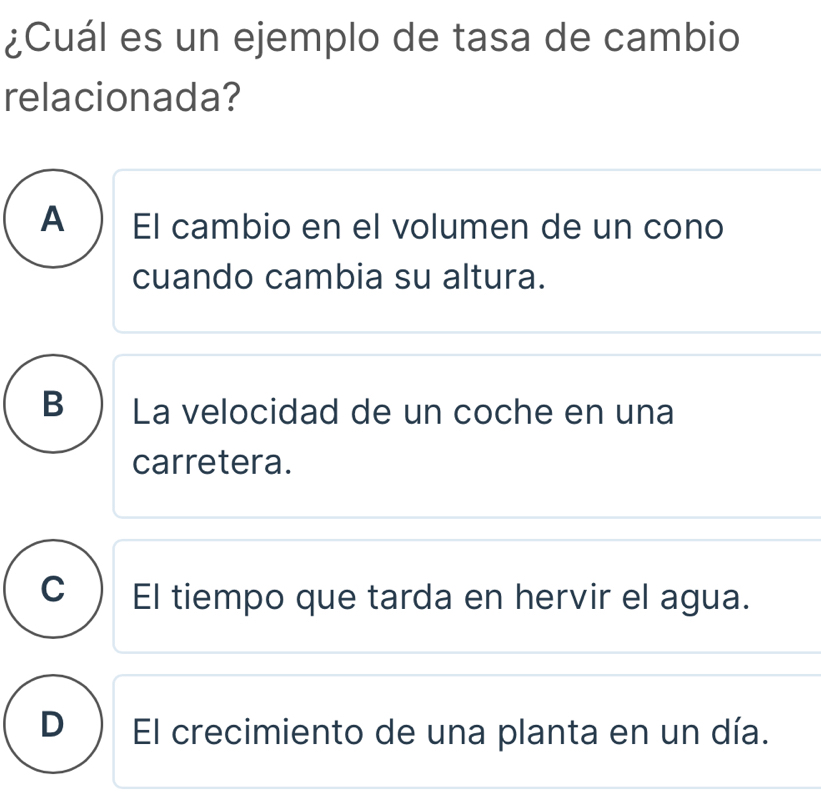Select the circle labeled A
The width and height of the screenshot is (821, 795).
(53, 218)
